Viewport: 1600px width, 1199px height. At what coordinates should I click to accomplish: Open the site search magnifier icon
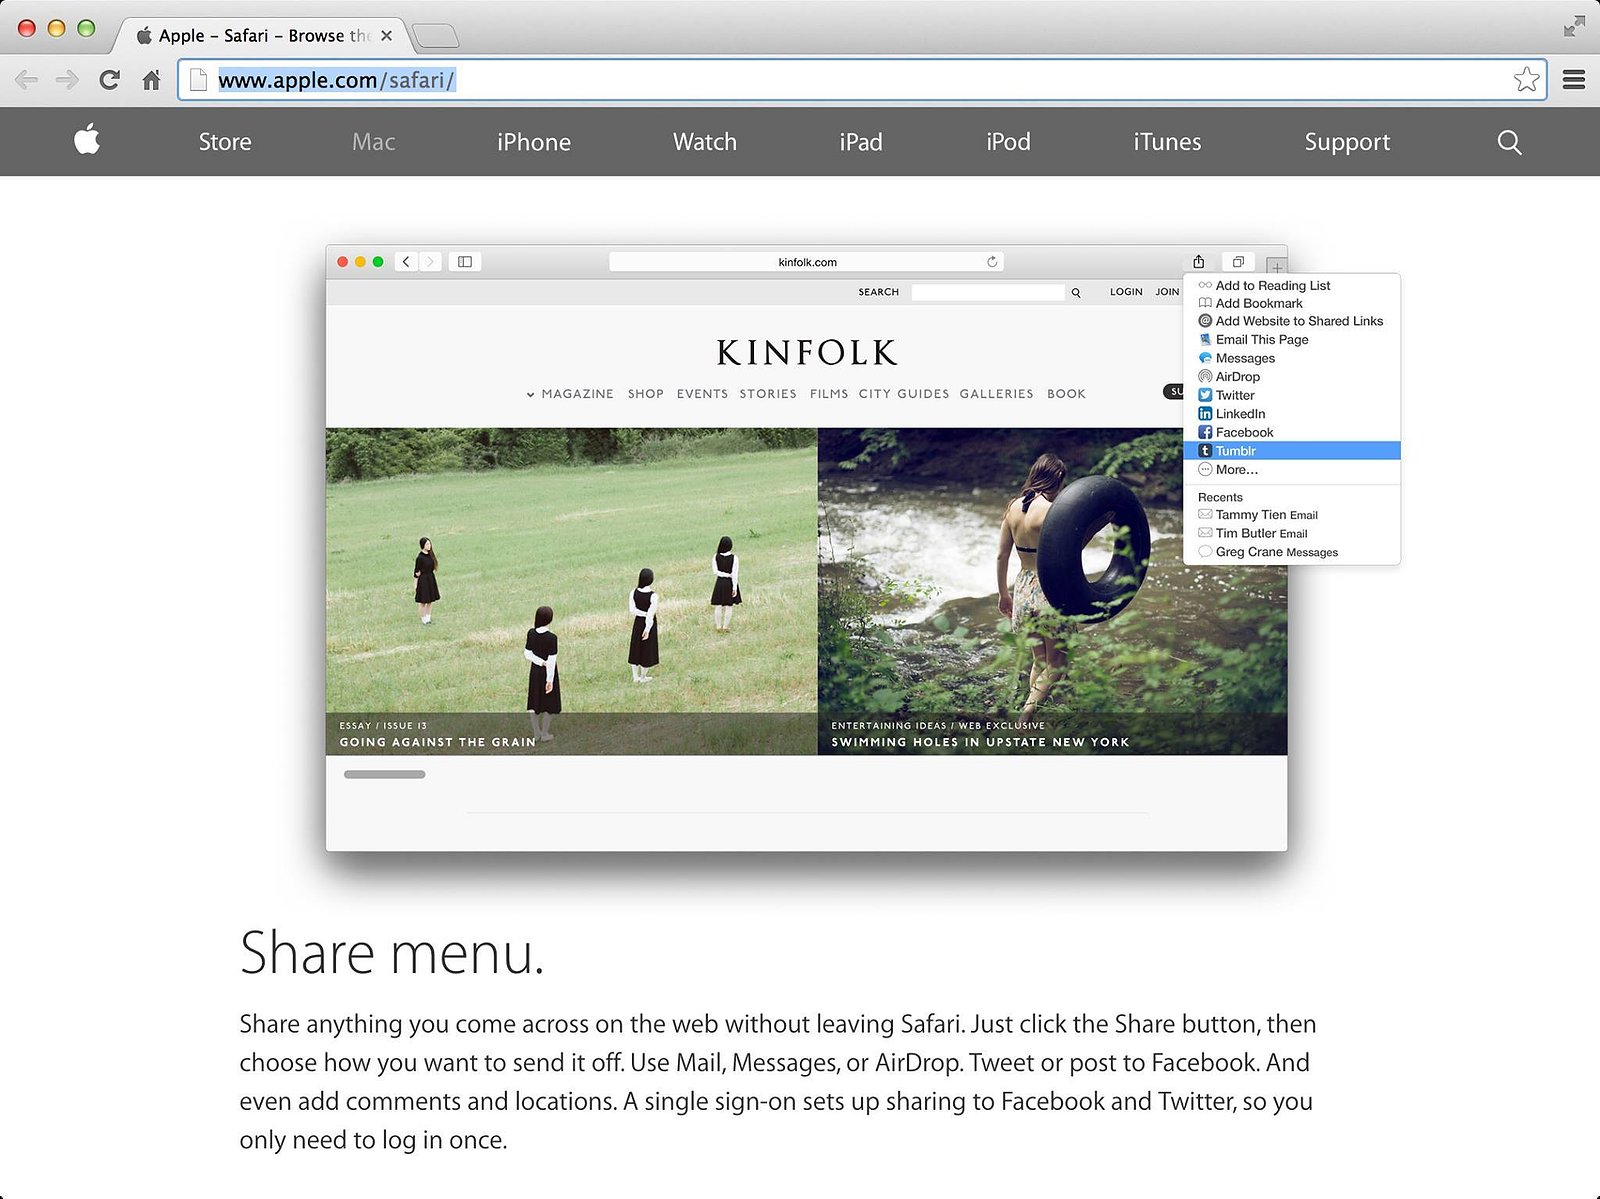pyautogui.click(x=1509, y=142)
